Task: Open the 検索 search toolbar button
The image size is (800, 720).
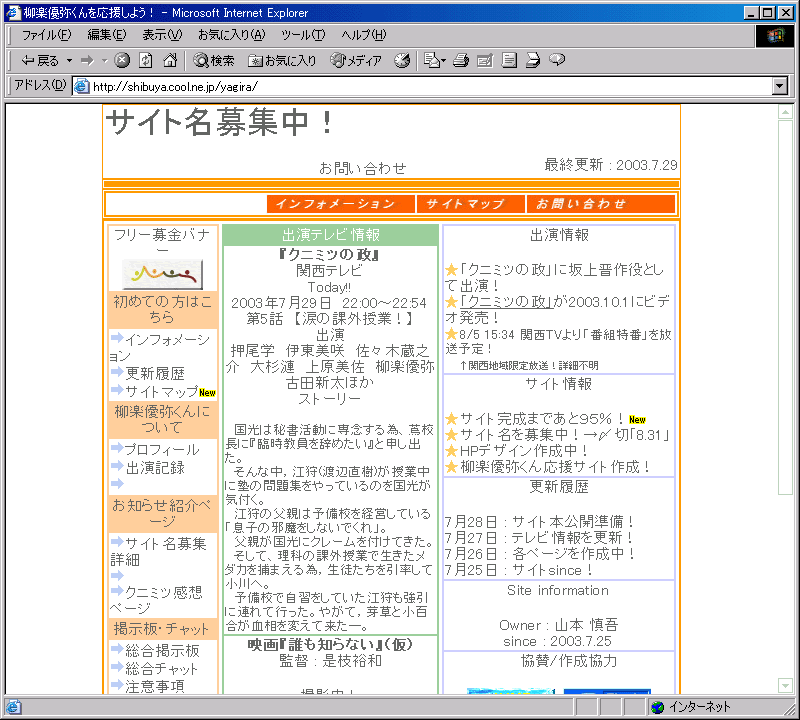Action: (x=214, y=61)
